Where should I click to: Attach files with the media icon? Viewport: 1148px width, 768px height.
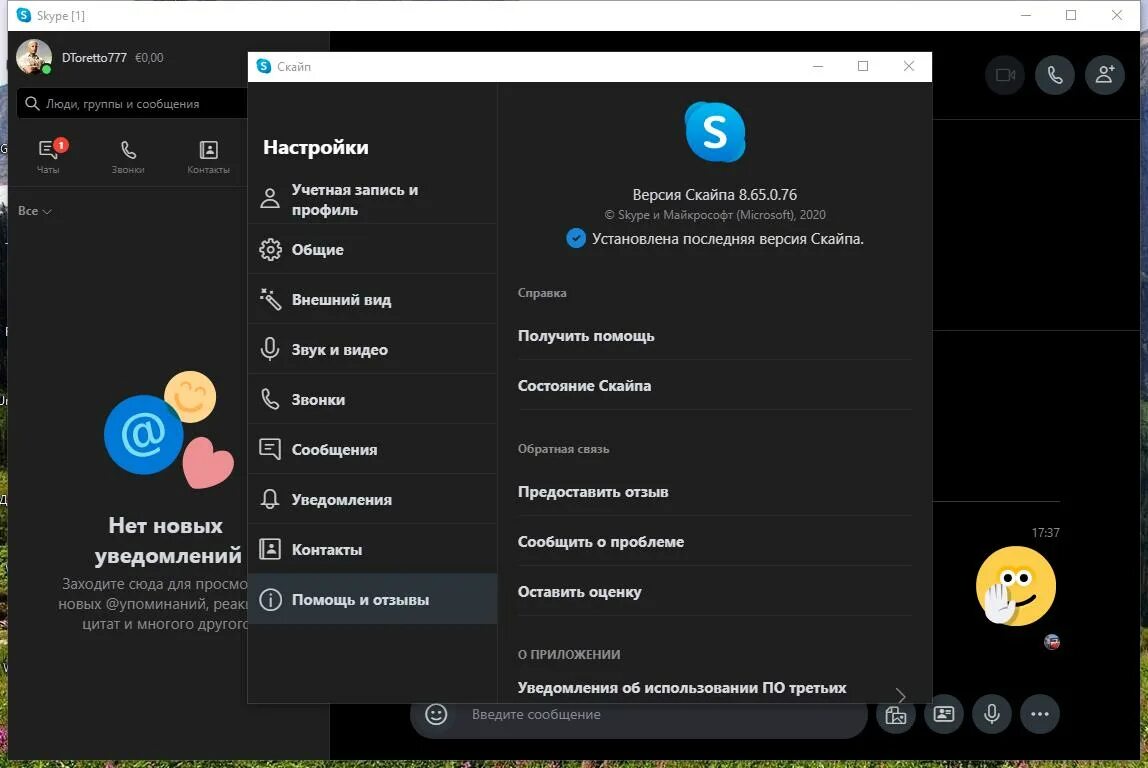(895, 714)
